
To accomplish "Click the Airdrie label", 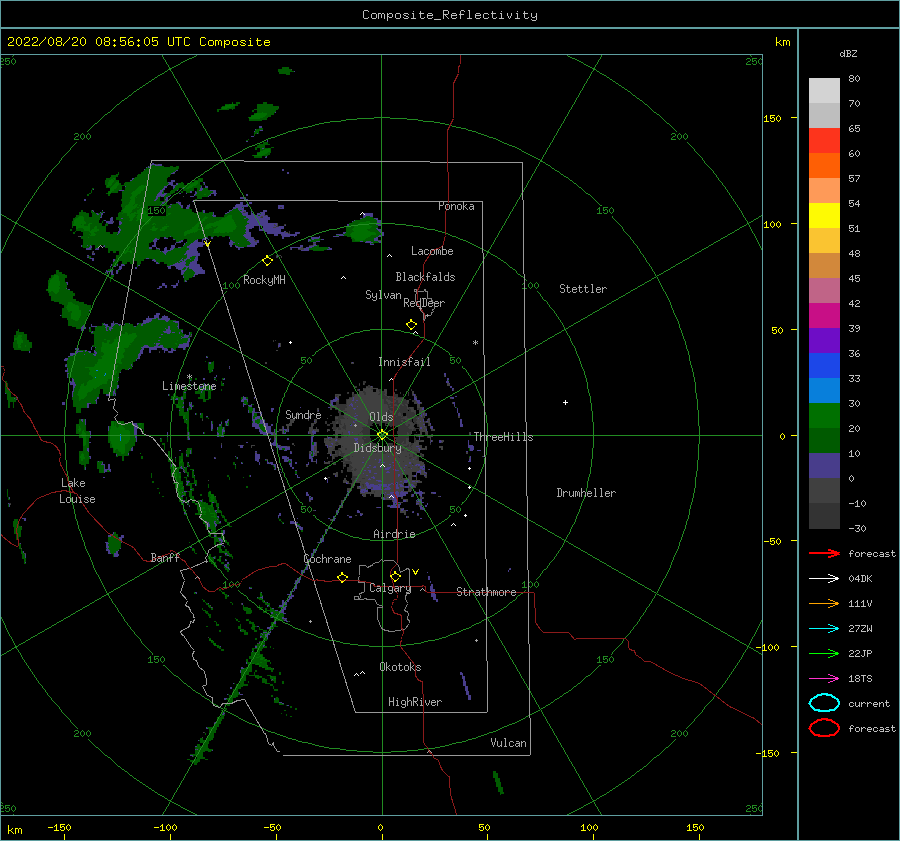I will (394, 534).
